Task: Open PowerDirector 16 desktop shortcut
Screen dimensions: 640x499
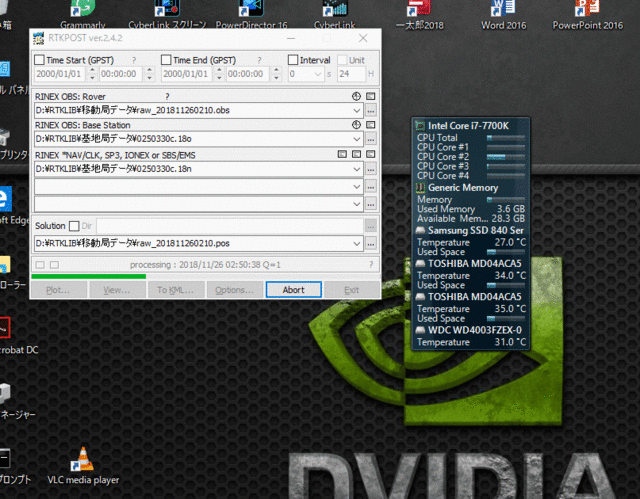Action: click(251, 15)
